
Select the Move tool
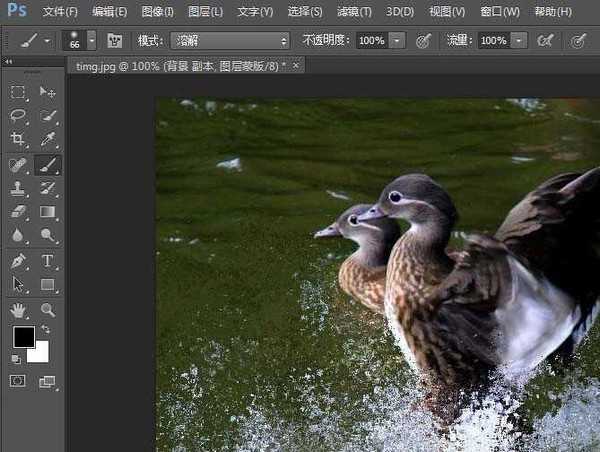pos(47,92)
